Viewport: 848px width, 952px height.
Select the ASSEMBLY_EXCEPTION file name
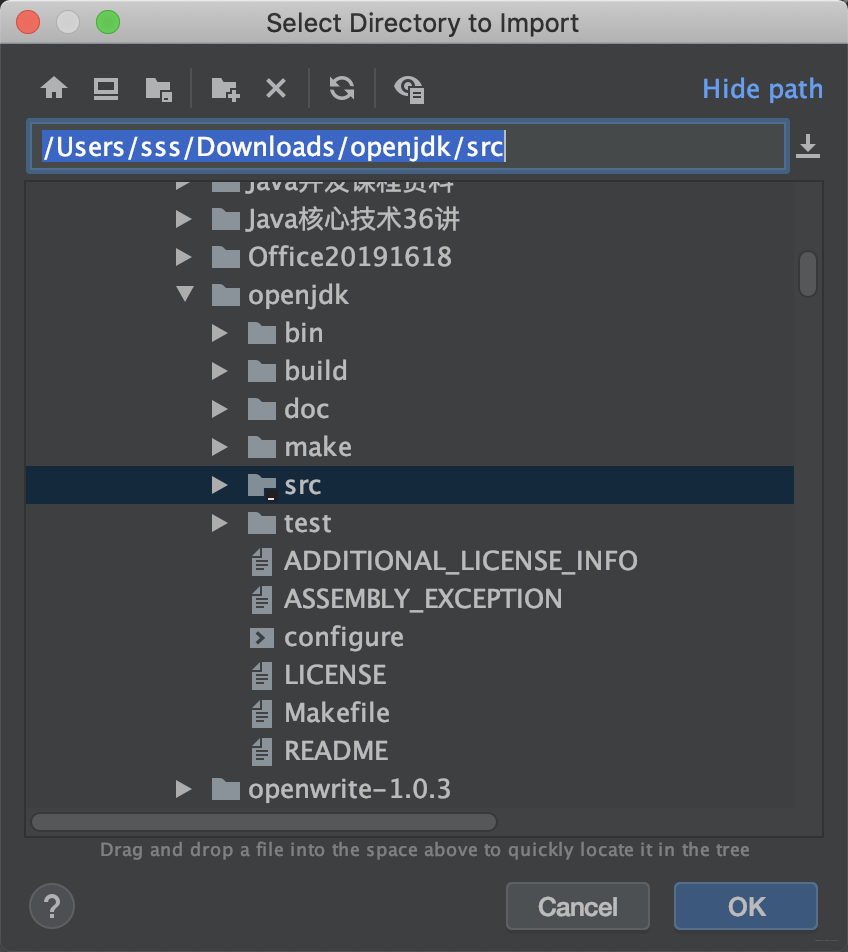click(x=423, y=599)
